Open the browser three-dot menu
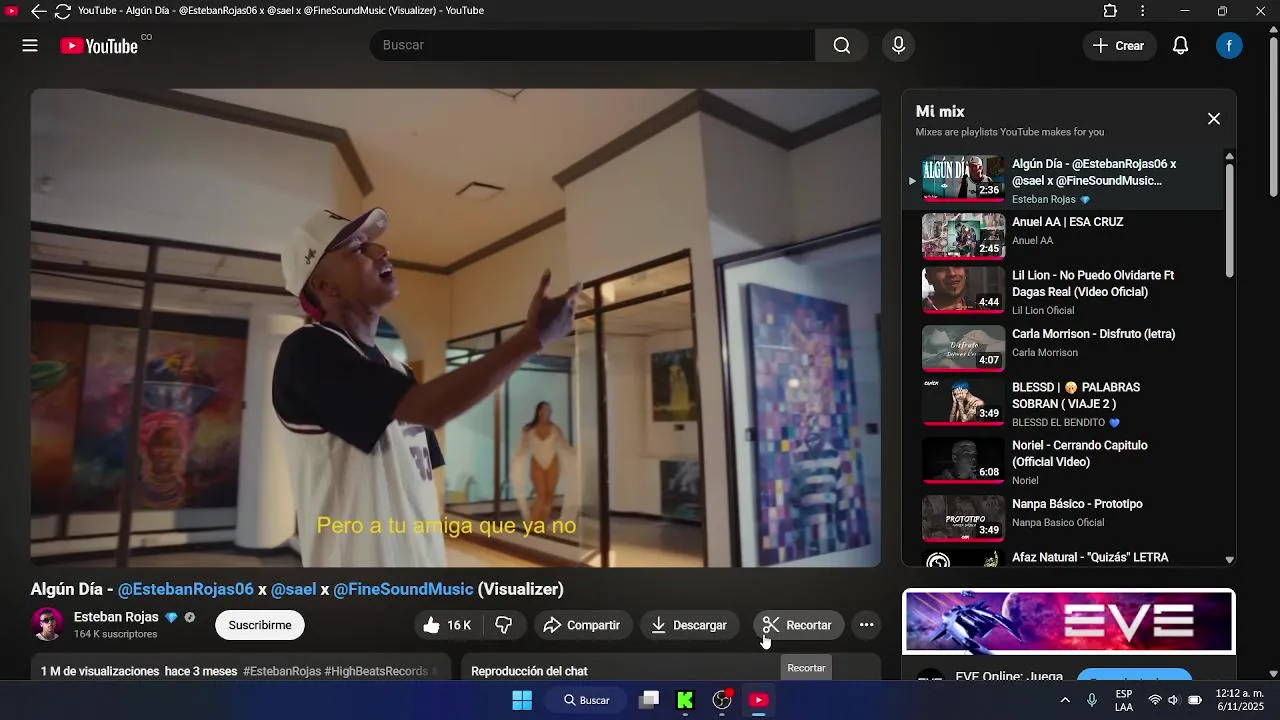Image resolution: width=1280 pixels, height=720 pixels. pyautogui.click(x=1143, y=11)
